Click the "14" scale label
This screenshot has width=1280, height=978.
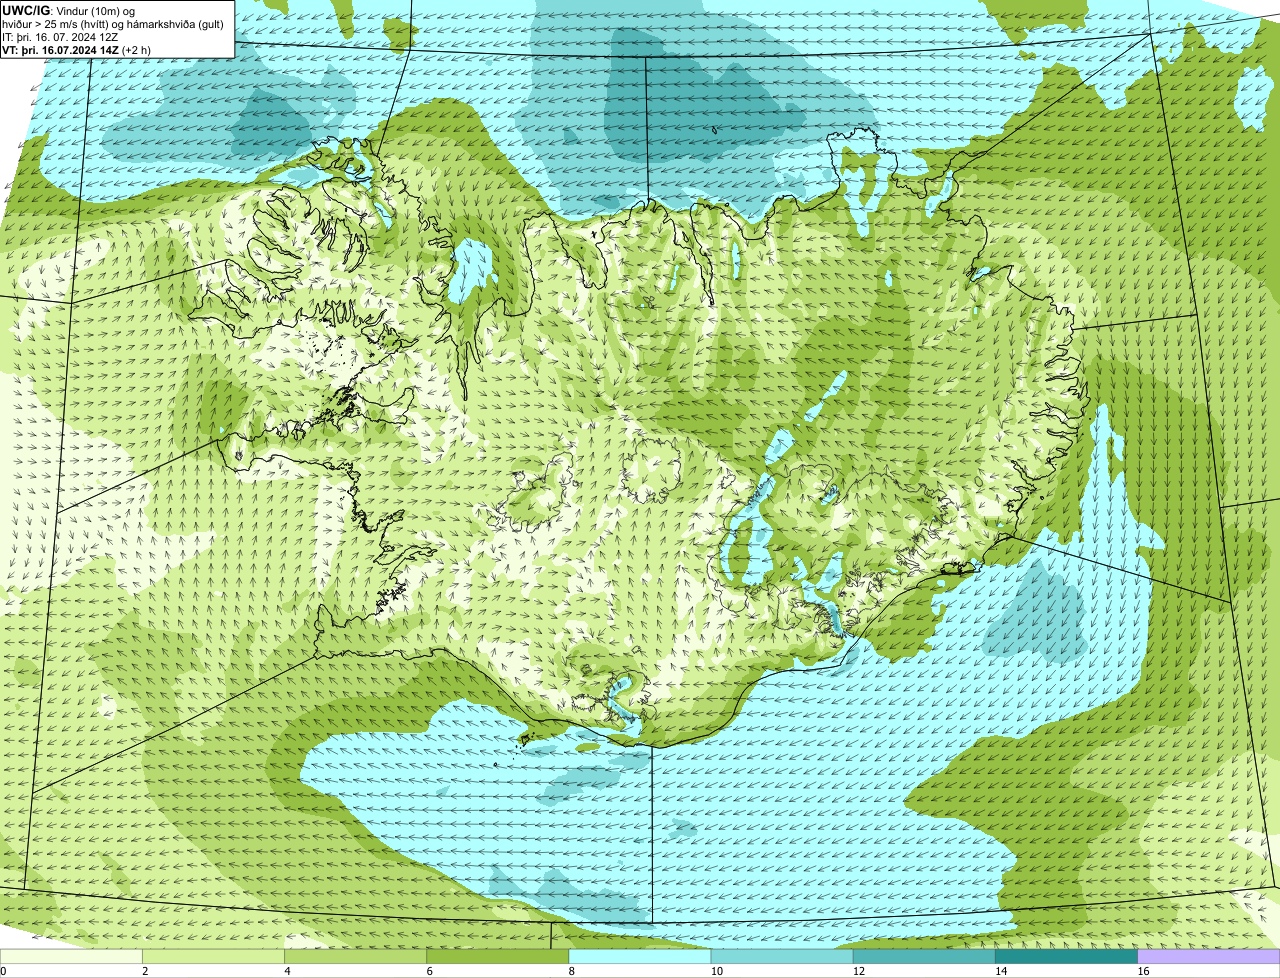pos(1001,971)
